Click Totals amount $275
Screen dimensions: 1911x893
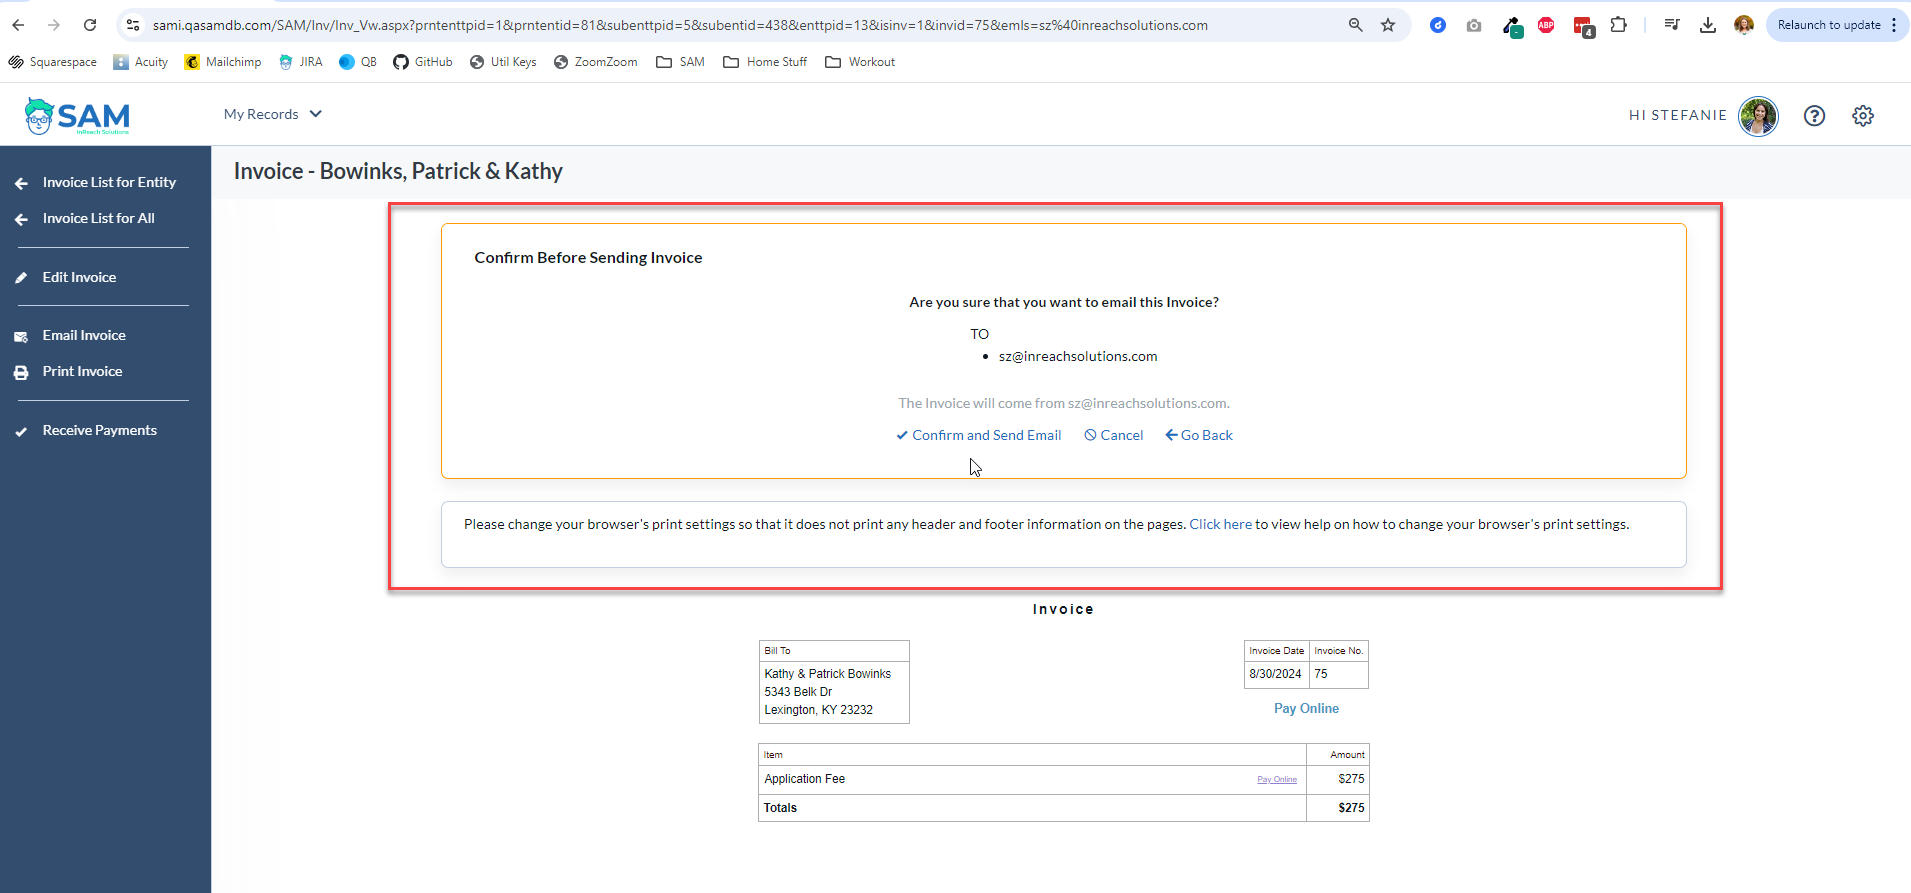(1351, 808)
